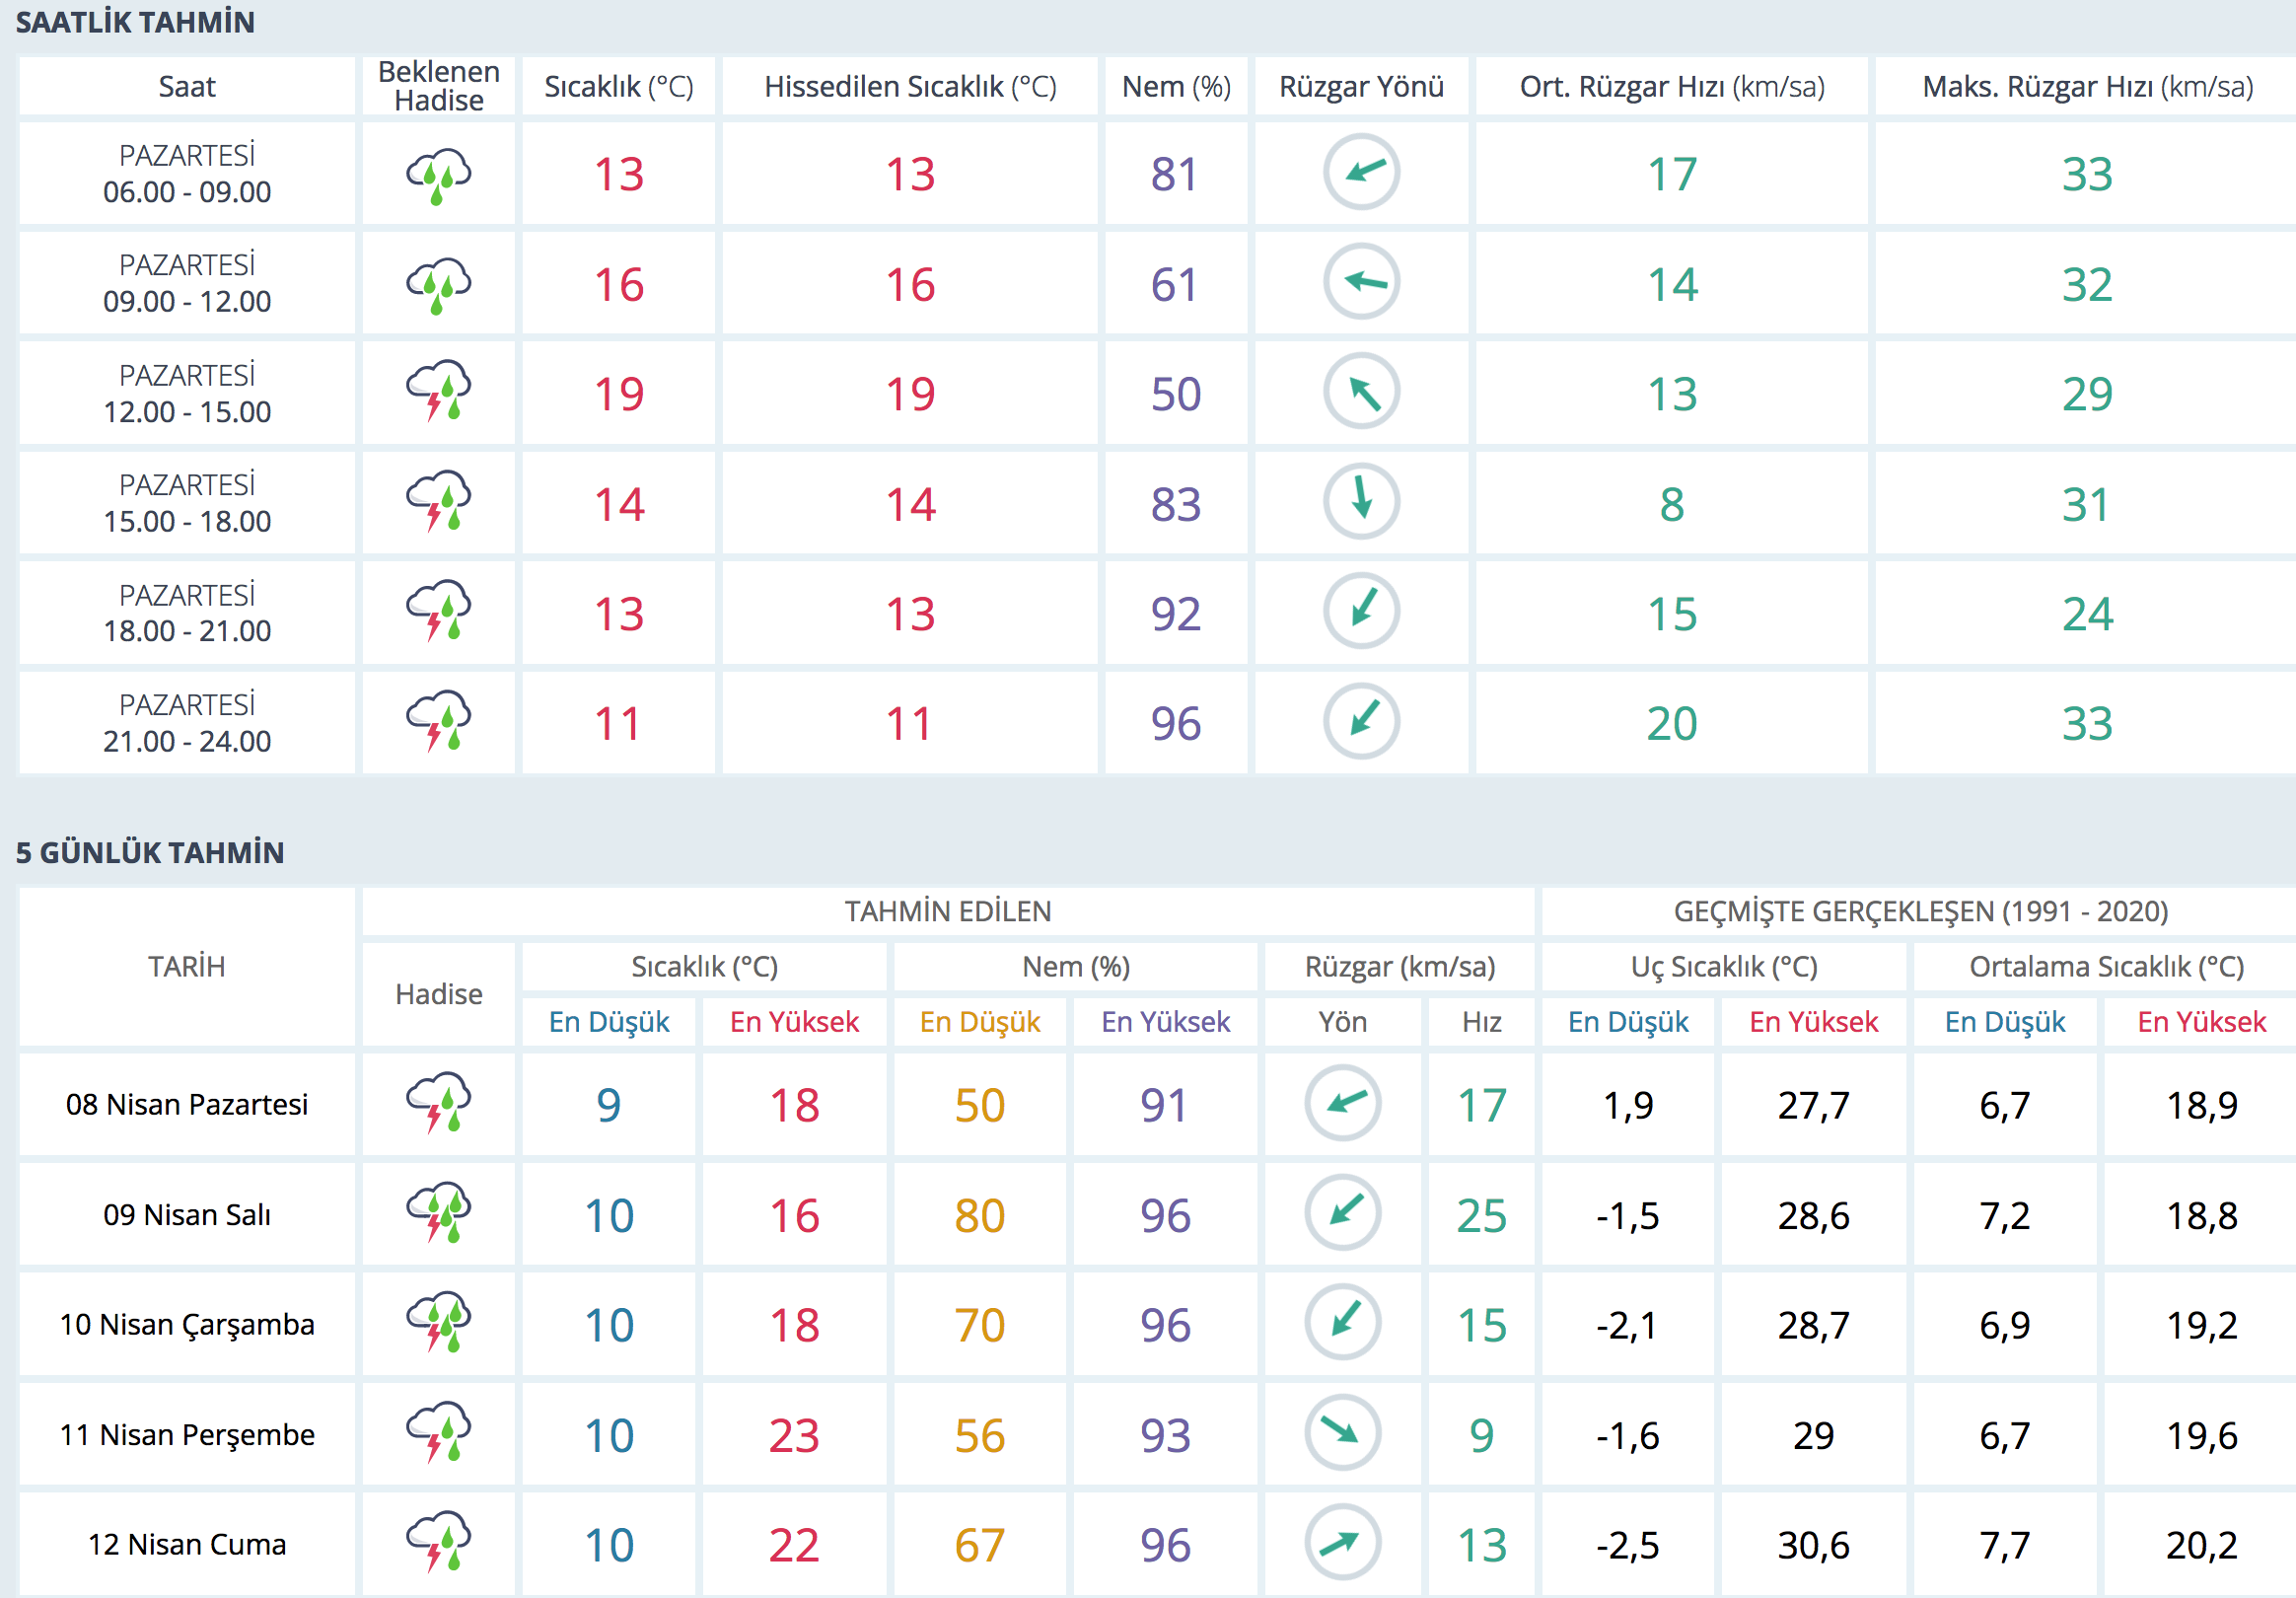
Task: Click the weather icon for 09 Nisan Salı
Action: coord(438,1213)
